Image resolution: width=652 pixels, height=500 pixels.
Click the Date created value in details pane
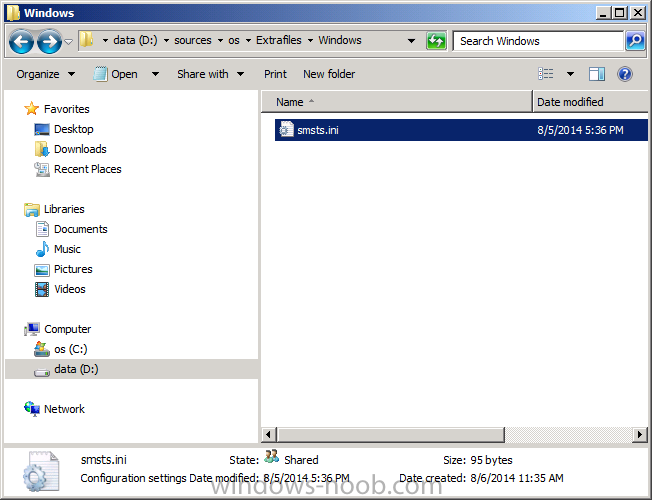click(517, 478)
